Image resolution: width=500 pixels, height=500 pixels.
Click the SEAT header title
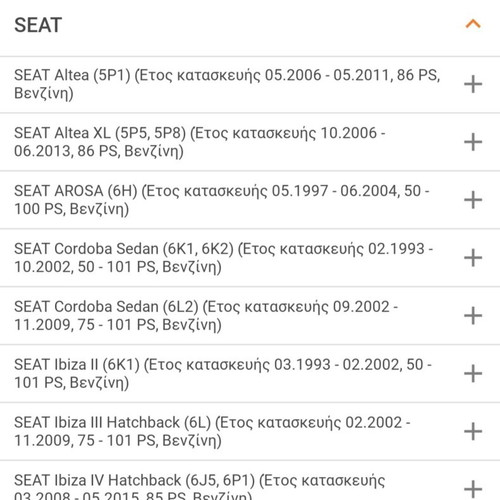pos(38,25)
